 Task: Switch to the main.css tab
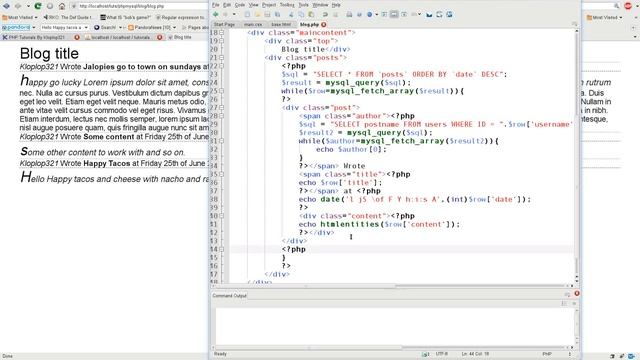click(253, 24)
